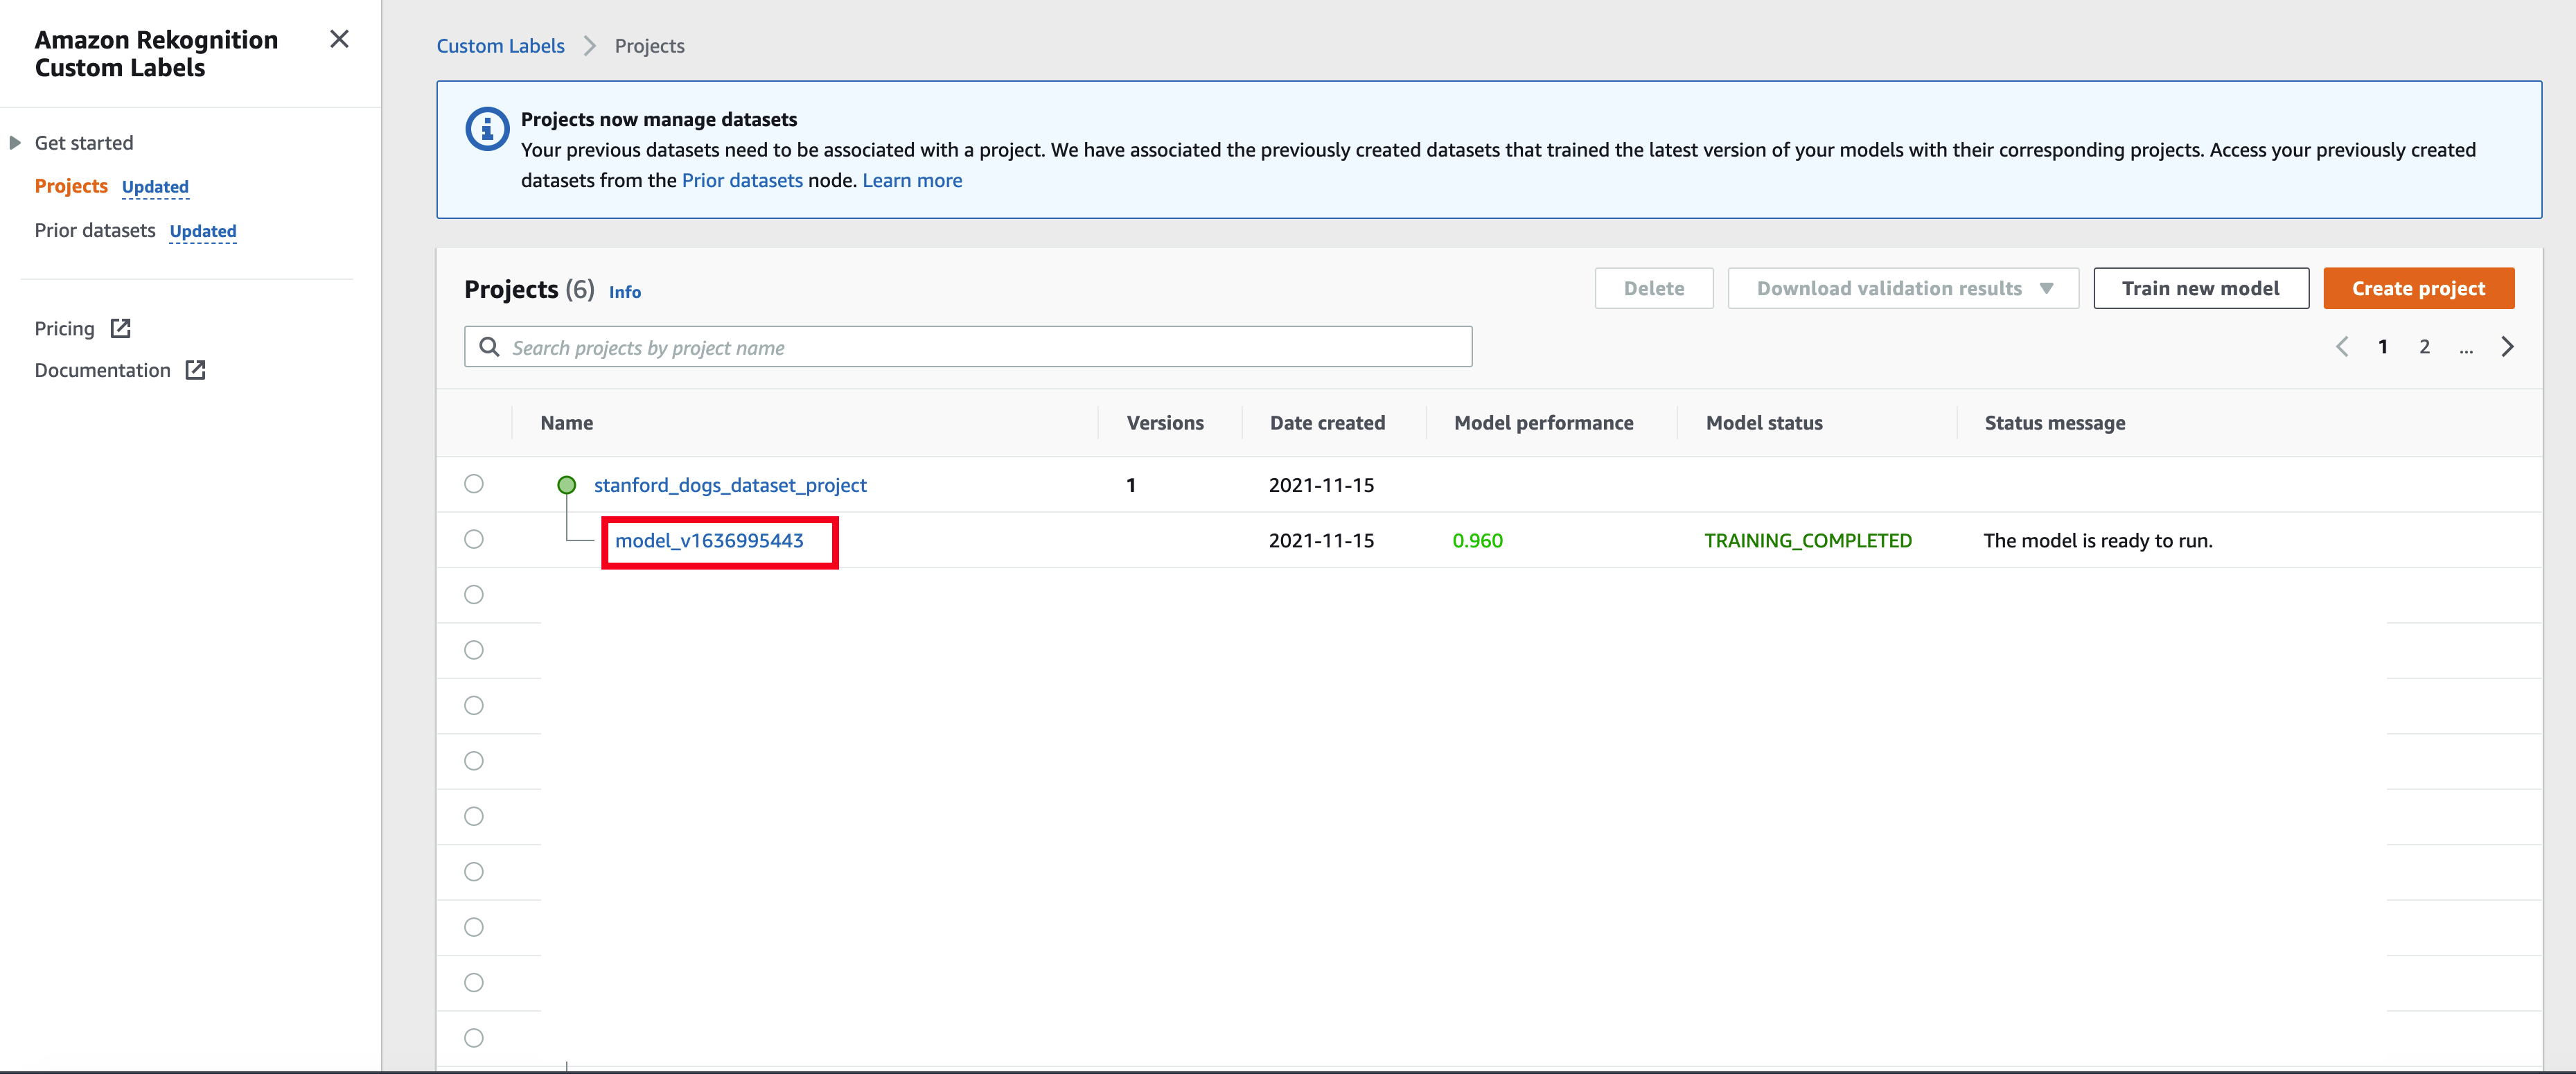Click the external link icon beside Pricing
The image size is (2576, 1074).
(x=121, y=328)
